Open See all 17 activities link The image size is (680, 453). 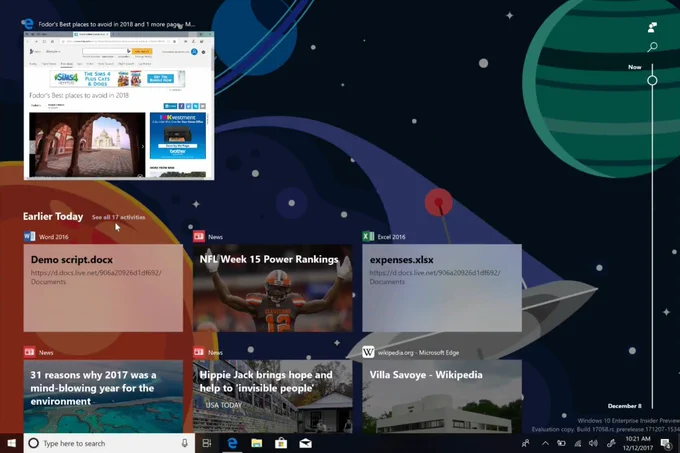pyautogui.click(x=118, y=217)
